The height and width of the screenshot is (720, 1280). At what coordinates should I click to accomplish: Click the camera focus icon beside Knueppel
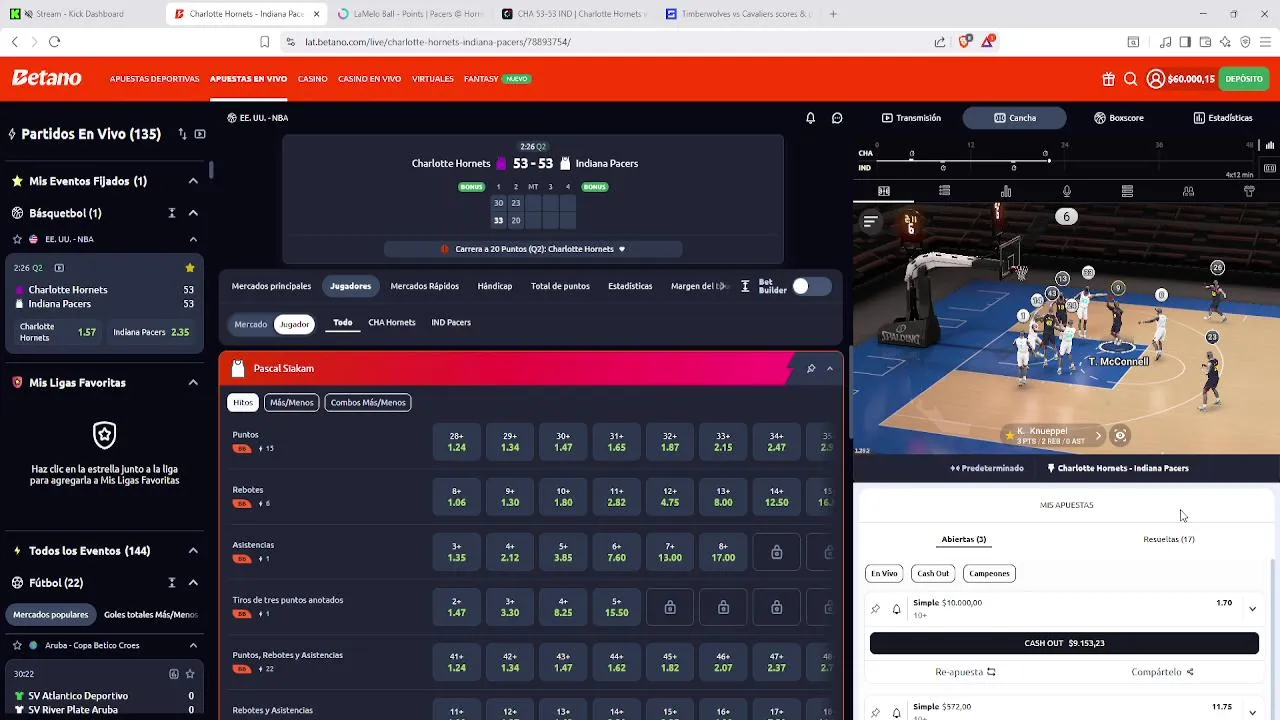coord(1120,435)
